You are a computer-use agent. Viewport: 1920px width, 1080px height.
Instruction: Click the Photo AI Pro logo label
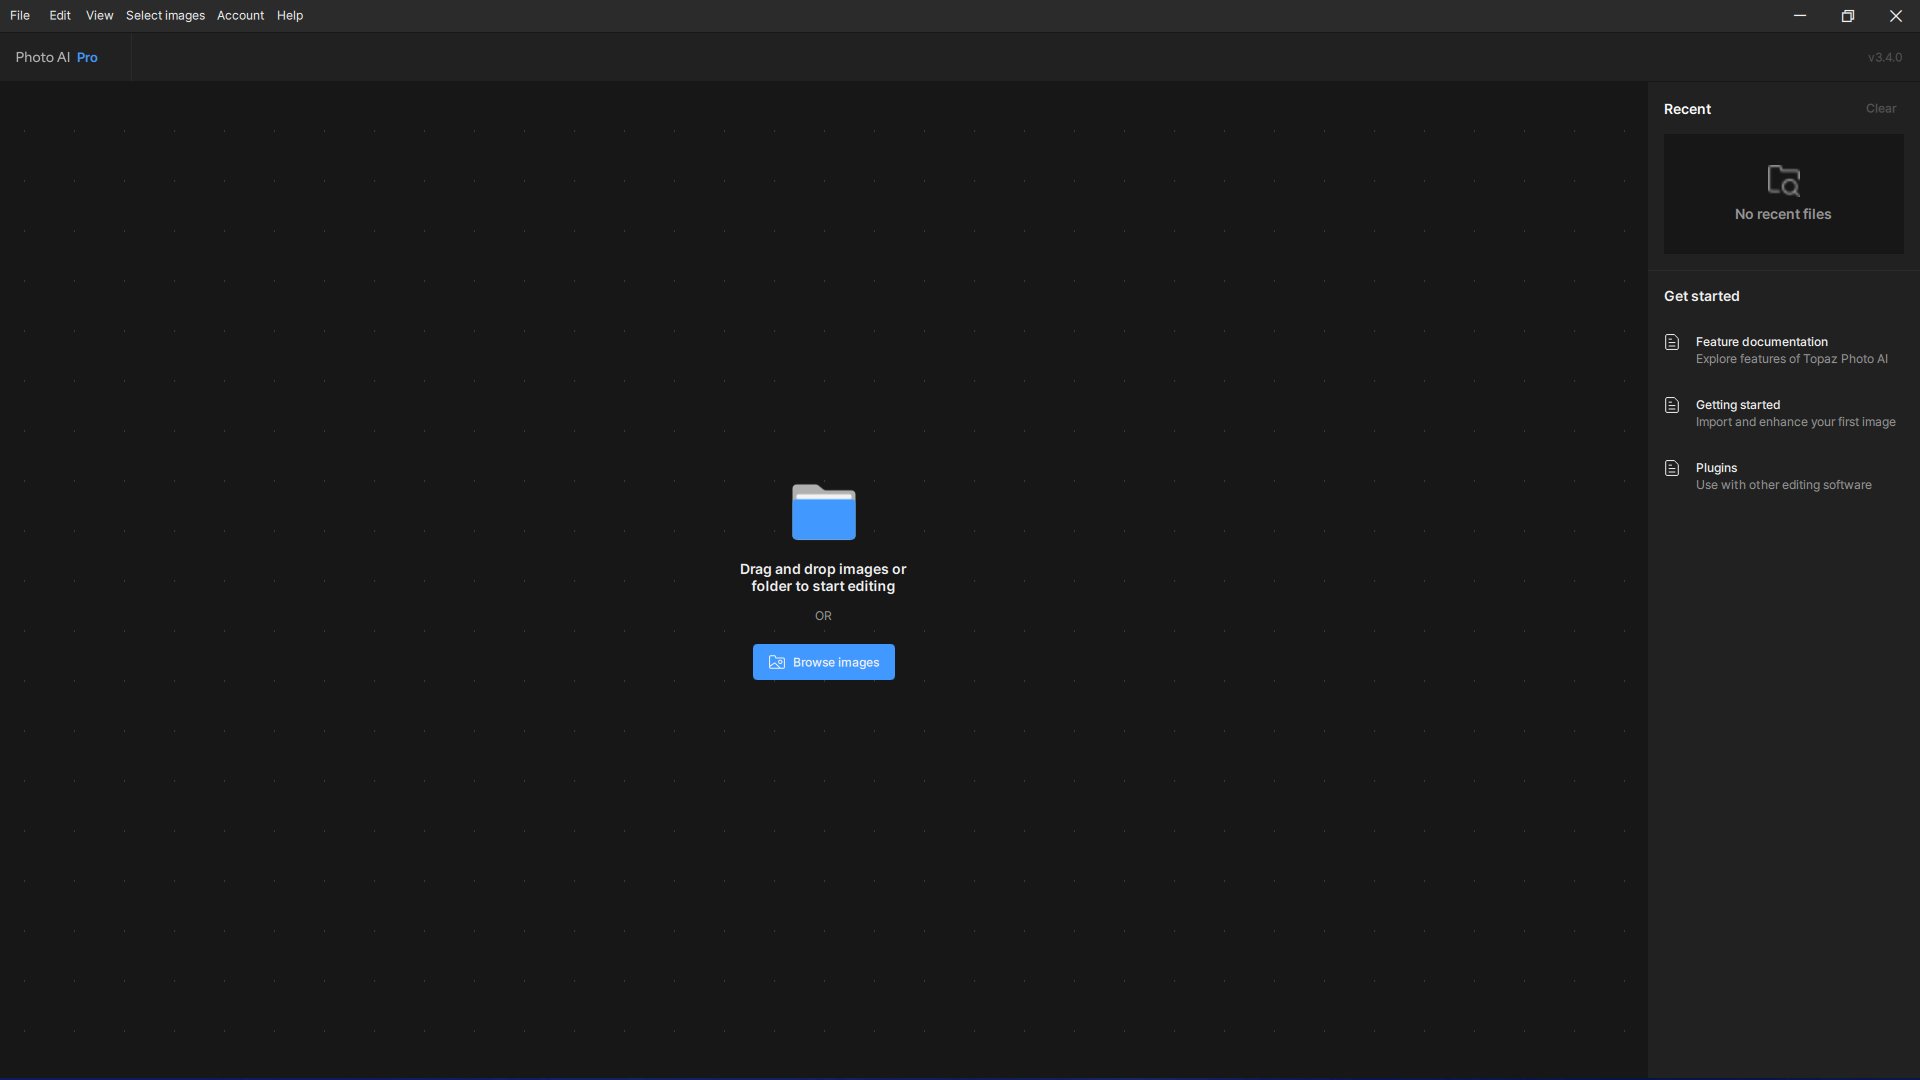[57, 58]
